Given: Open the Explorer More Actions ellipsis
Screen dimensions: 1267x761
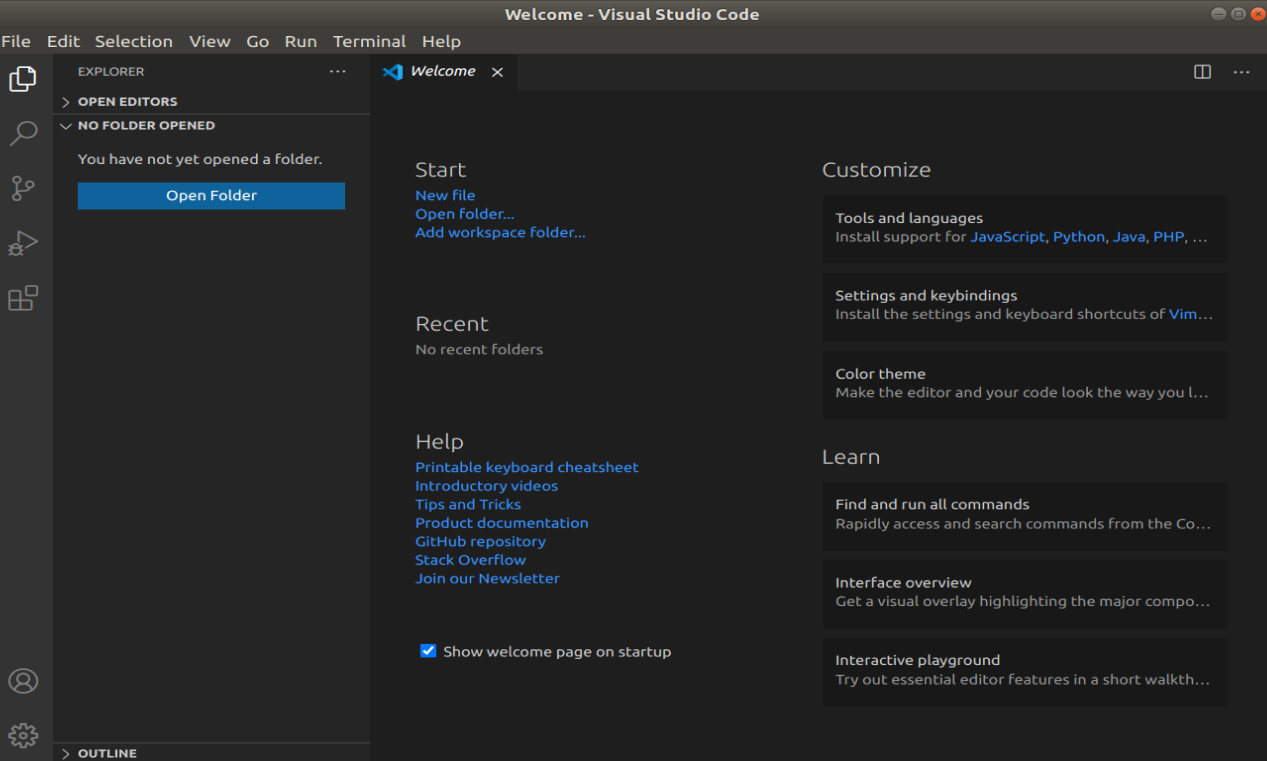Looking at the screenshot, I should (x=337, y=71).
